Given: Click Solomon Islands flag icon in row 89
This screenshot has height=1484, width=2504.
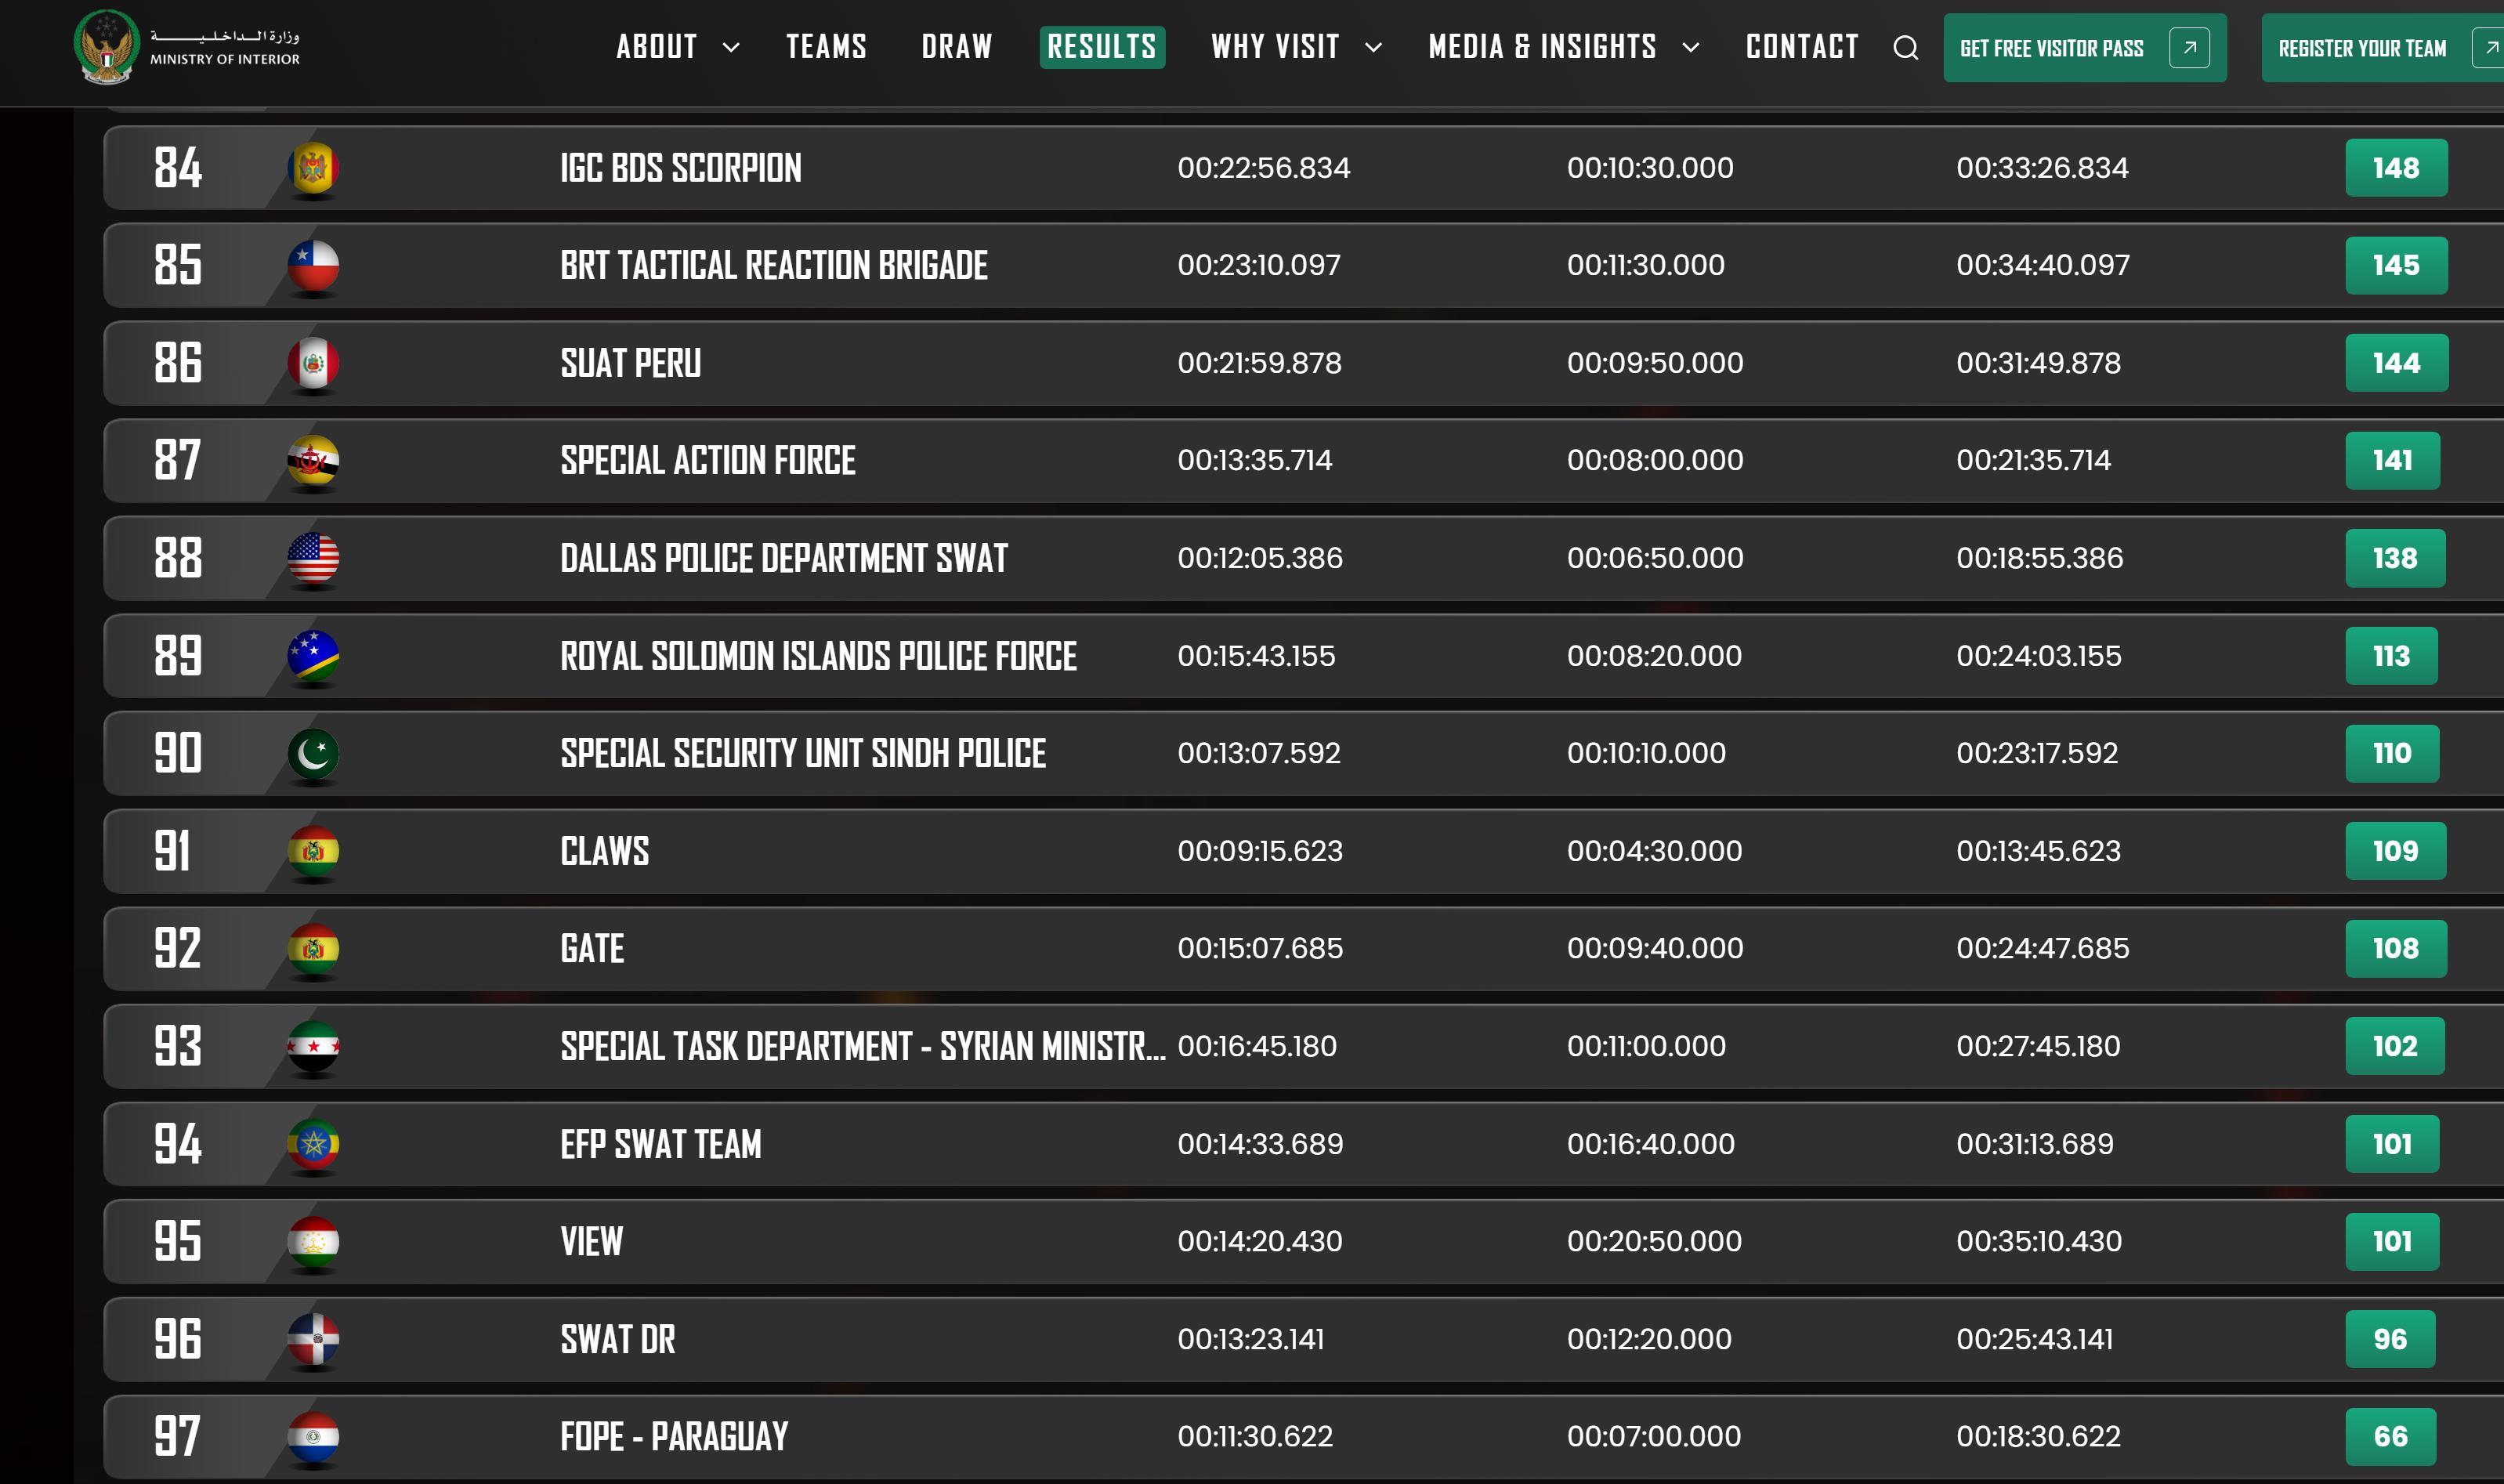Looking at the screenshot, I should tap(313, 656).
